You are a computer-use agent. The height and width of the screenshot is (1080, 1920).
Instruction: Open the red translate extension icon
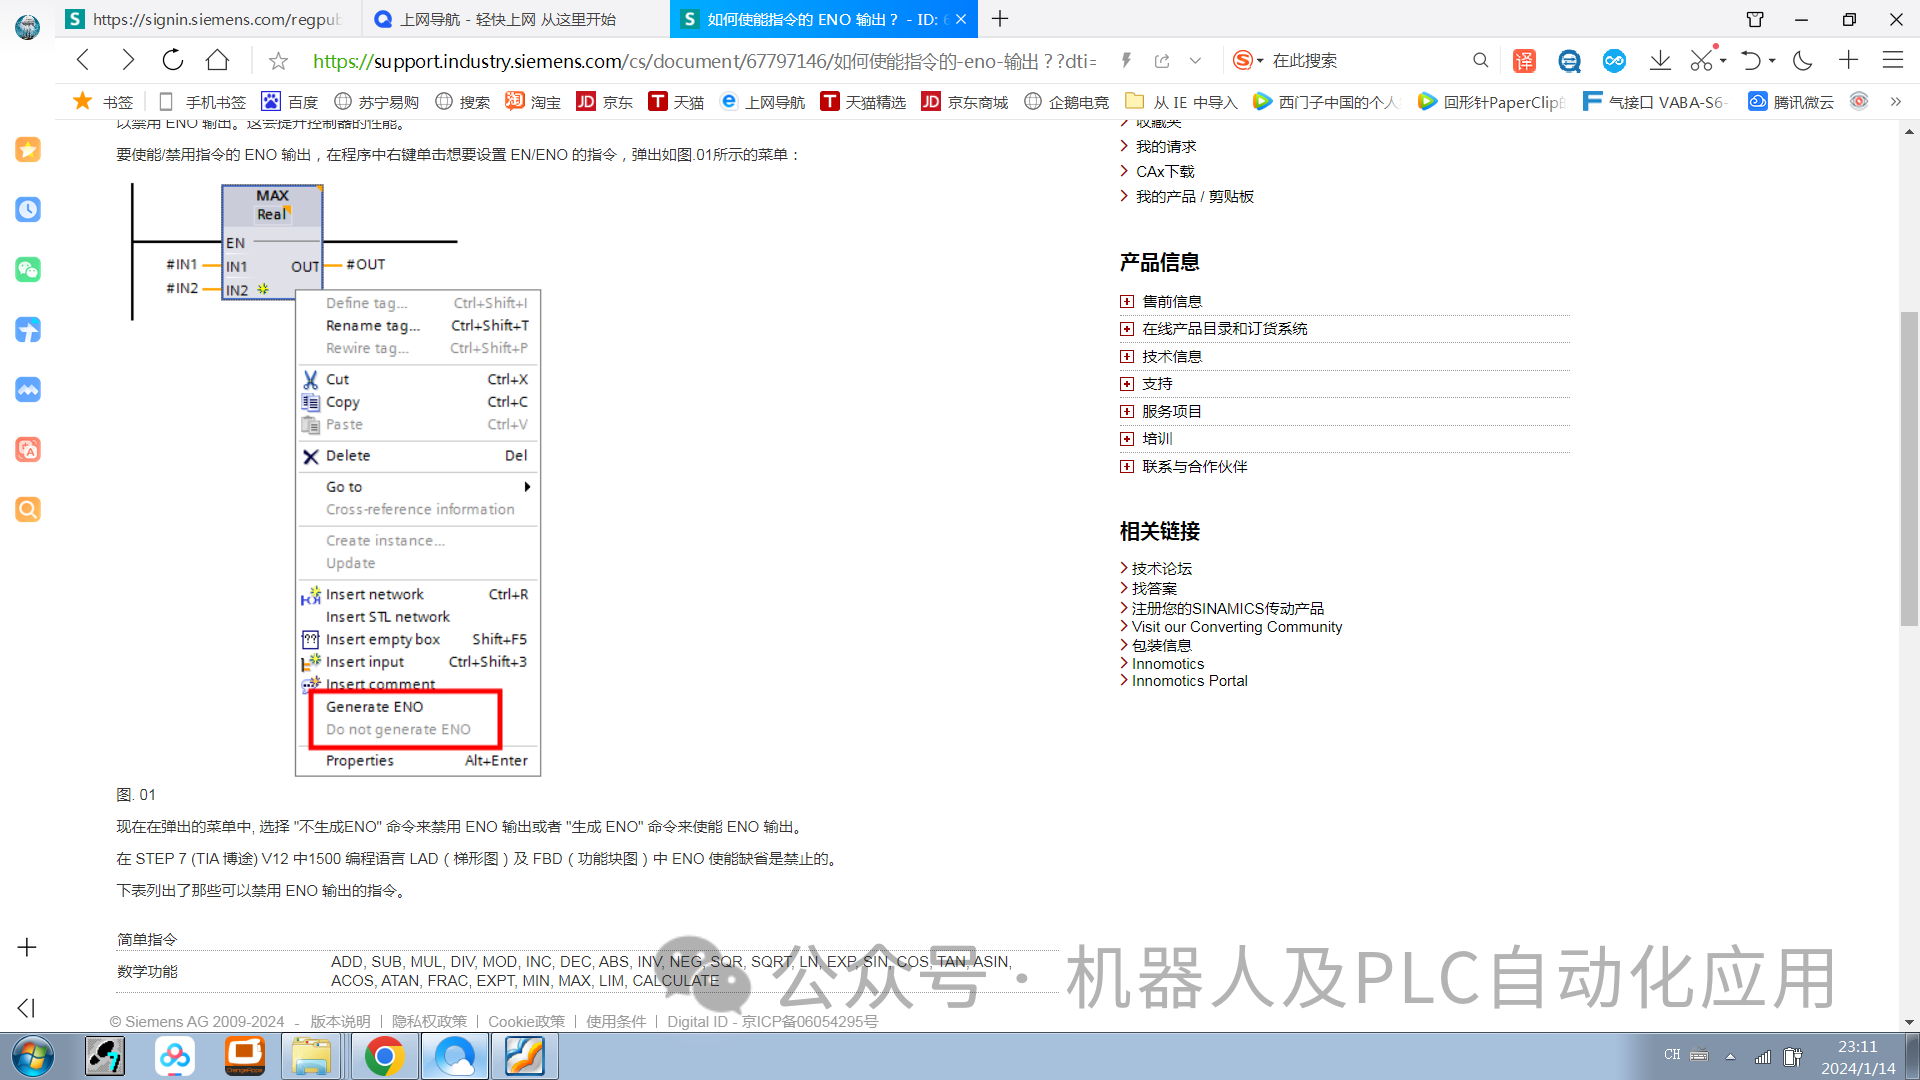pyautogui.click(x=1524, y=61)
